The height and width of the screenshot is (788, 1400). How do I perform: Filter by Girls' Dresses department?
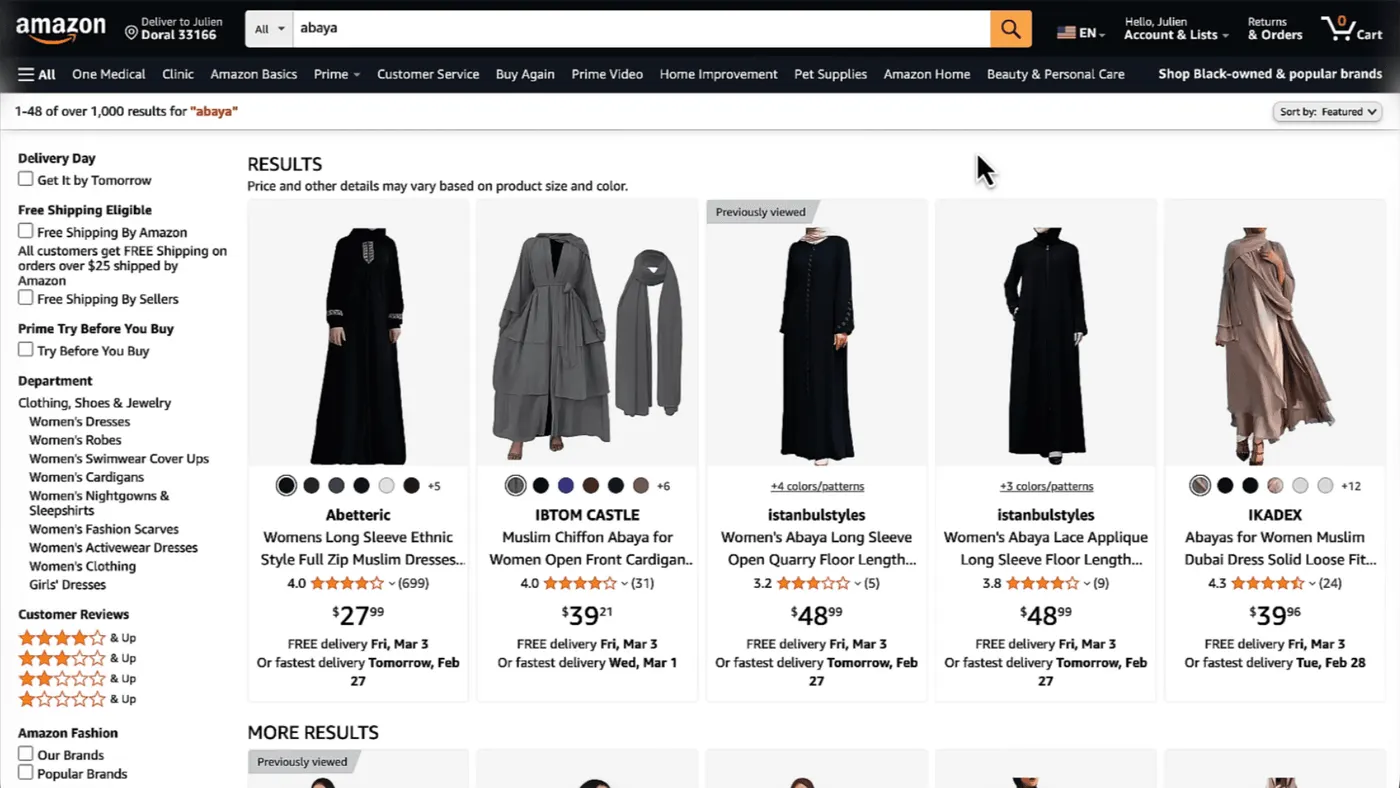(x=67, y=585)
